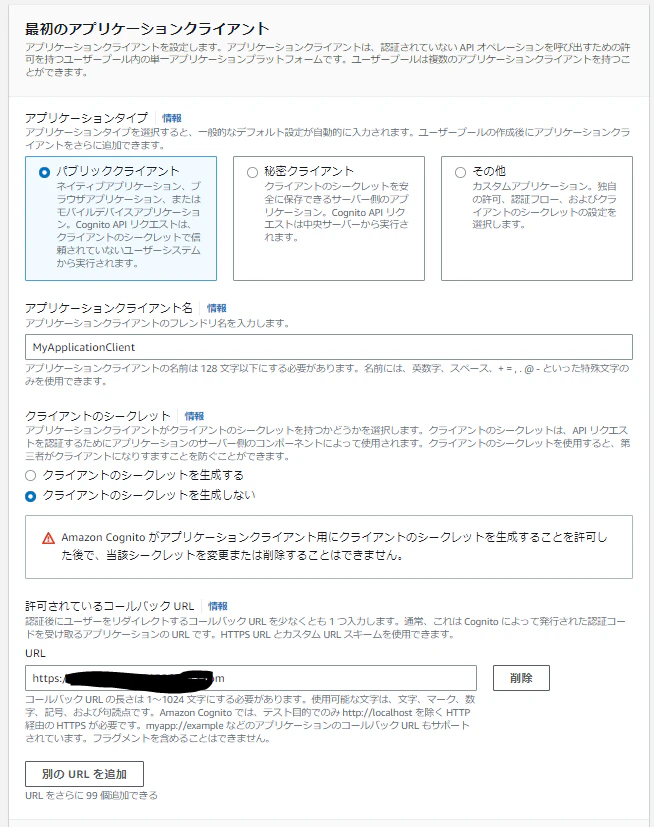This screenshot has height=827, width=654.
Task: Select the 秘密クライアント radio option
Action: [253, 172]
